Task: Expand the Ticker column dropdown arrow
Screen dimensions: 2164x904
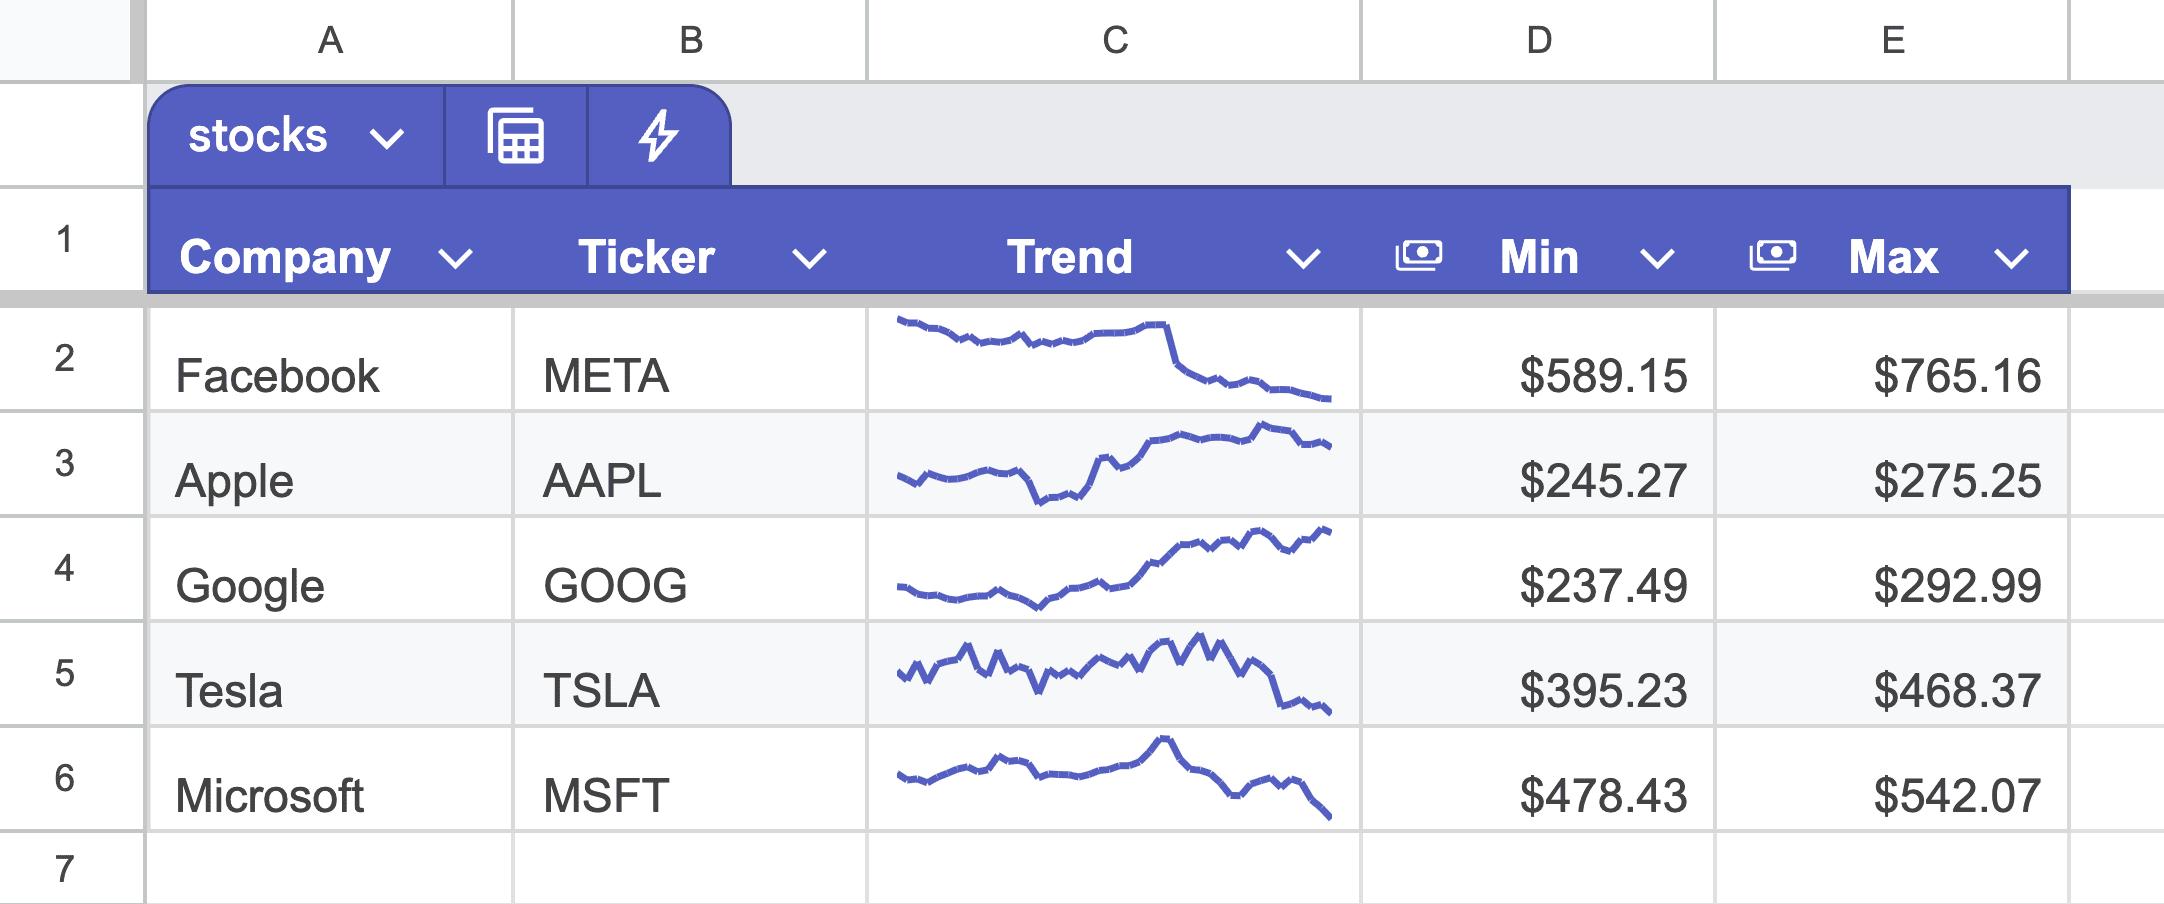Action: click(x=809, y=259)
